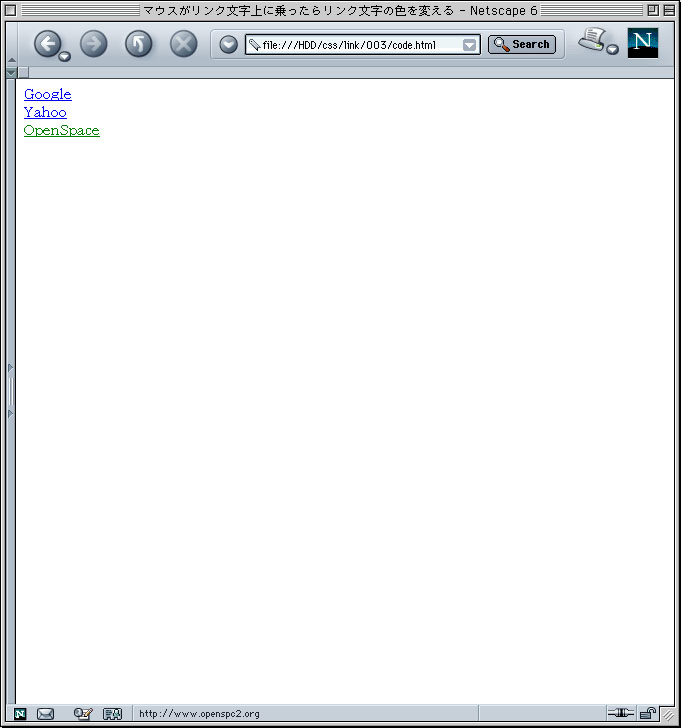Screen dimensions: 681x728
Task: Click the window collapse box in the title bar
Action: point(669,10)
